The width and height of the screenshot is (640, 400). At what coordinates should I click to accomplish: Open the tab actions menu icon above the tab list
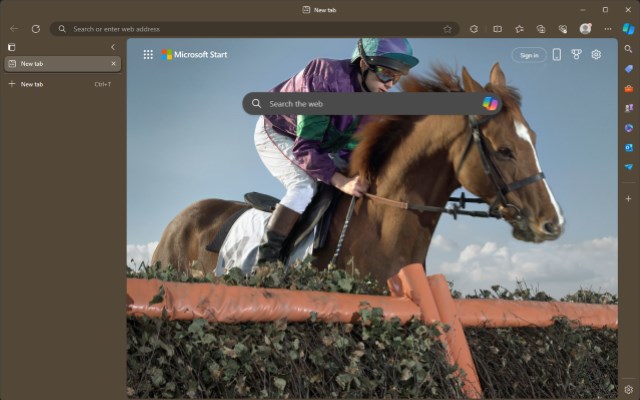click(x=11, y=47)
